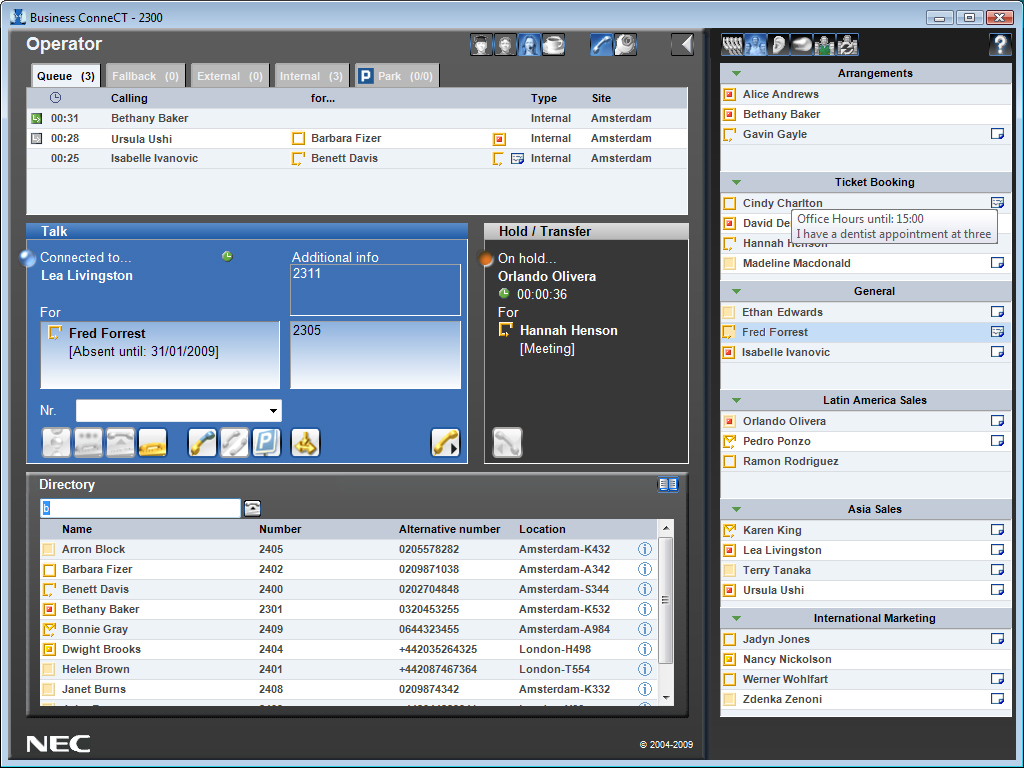Viewport: 1024px width, 768px height.
Task: Park the call with the P button
Action: point(266,443)
